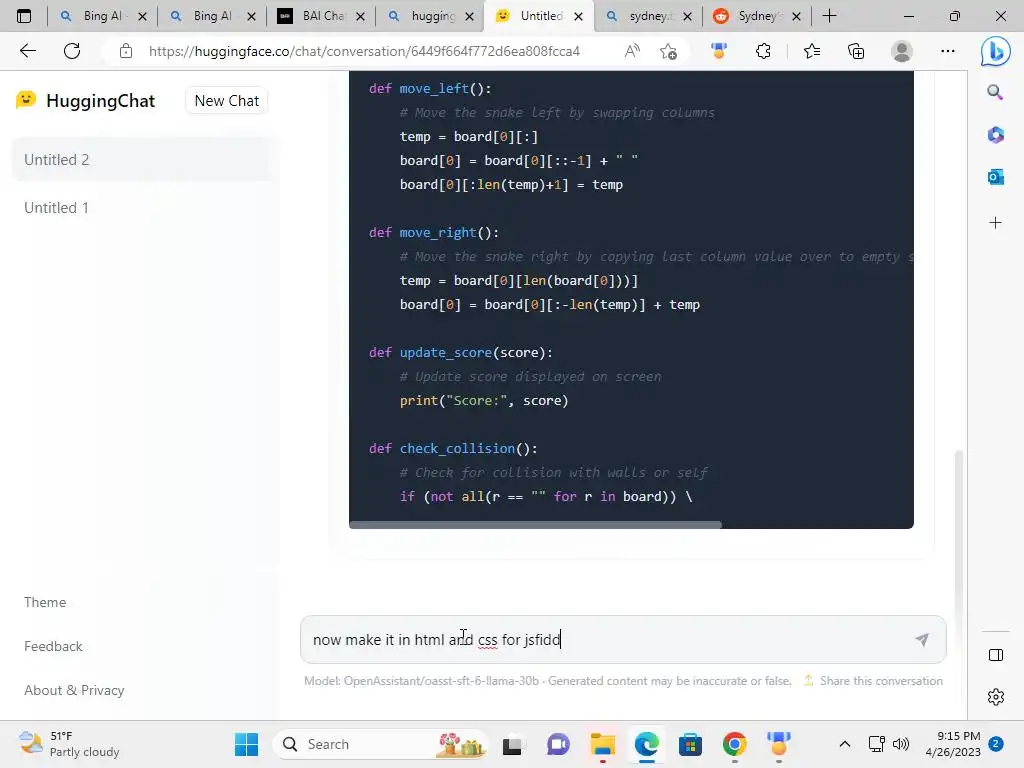
Task: Open the Untitled 2 conversation
Action: (142, 160)
